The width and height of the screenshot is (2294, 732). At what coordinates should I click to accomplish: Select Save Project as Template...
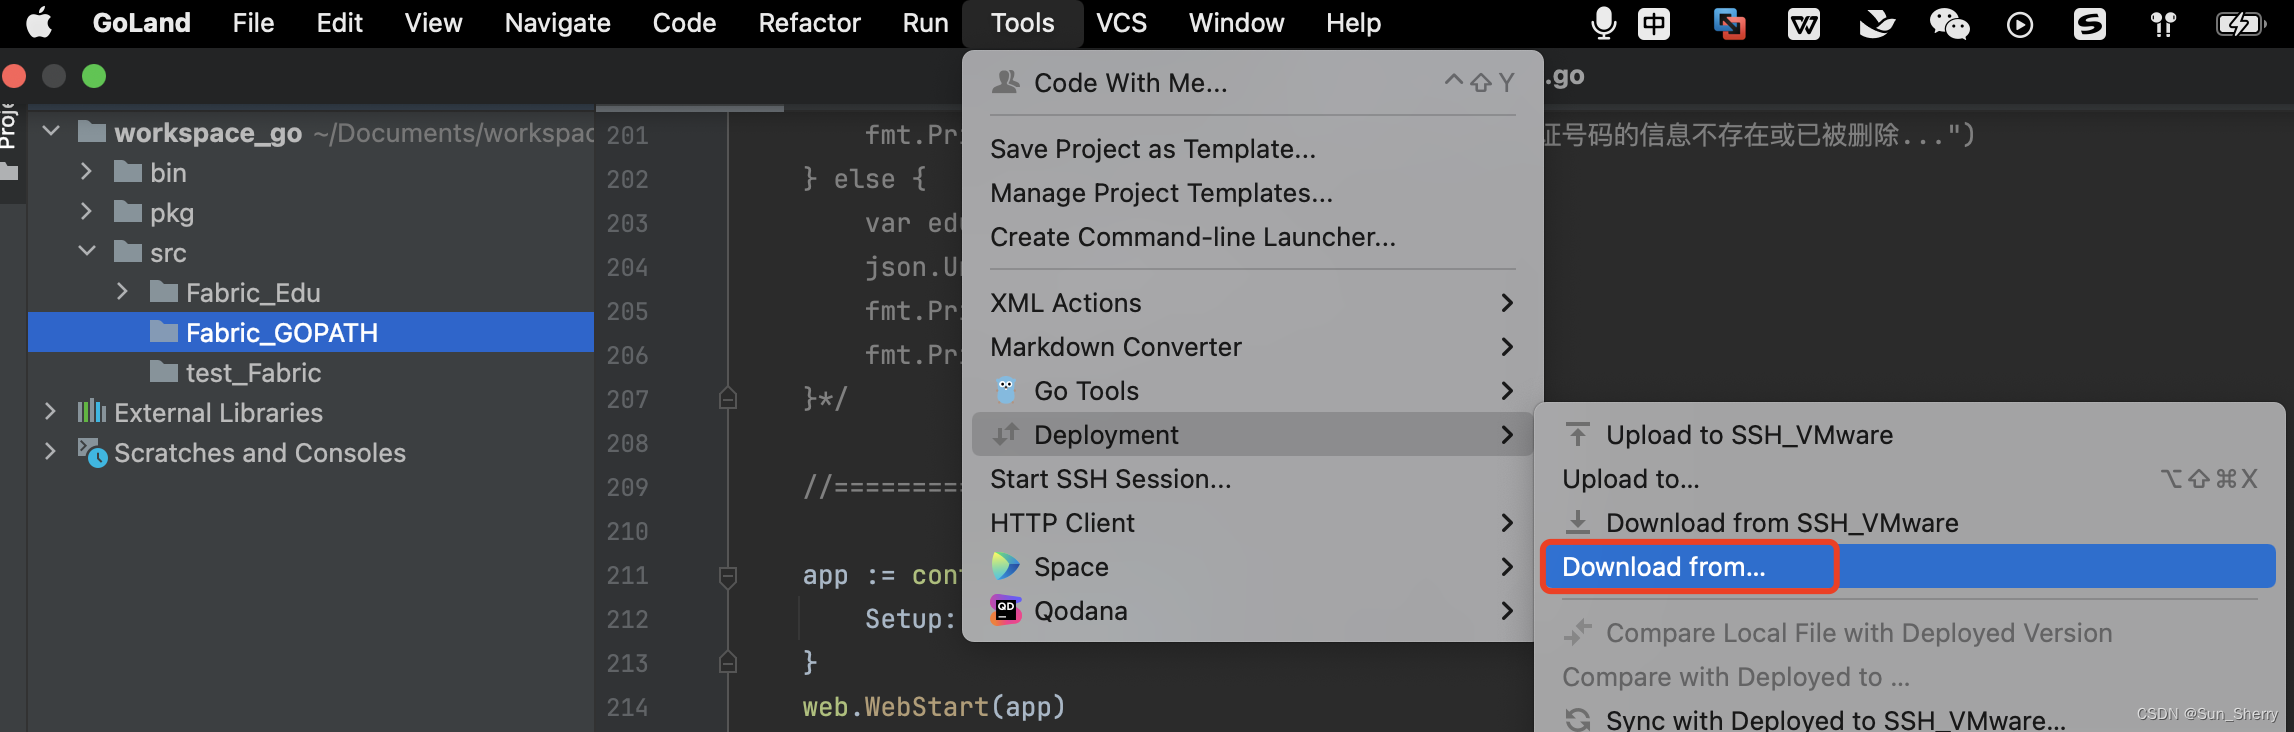[1252, 148]
